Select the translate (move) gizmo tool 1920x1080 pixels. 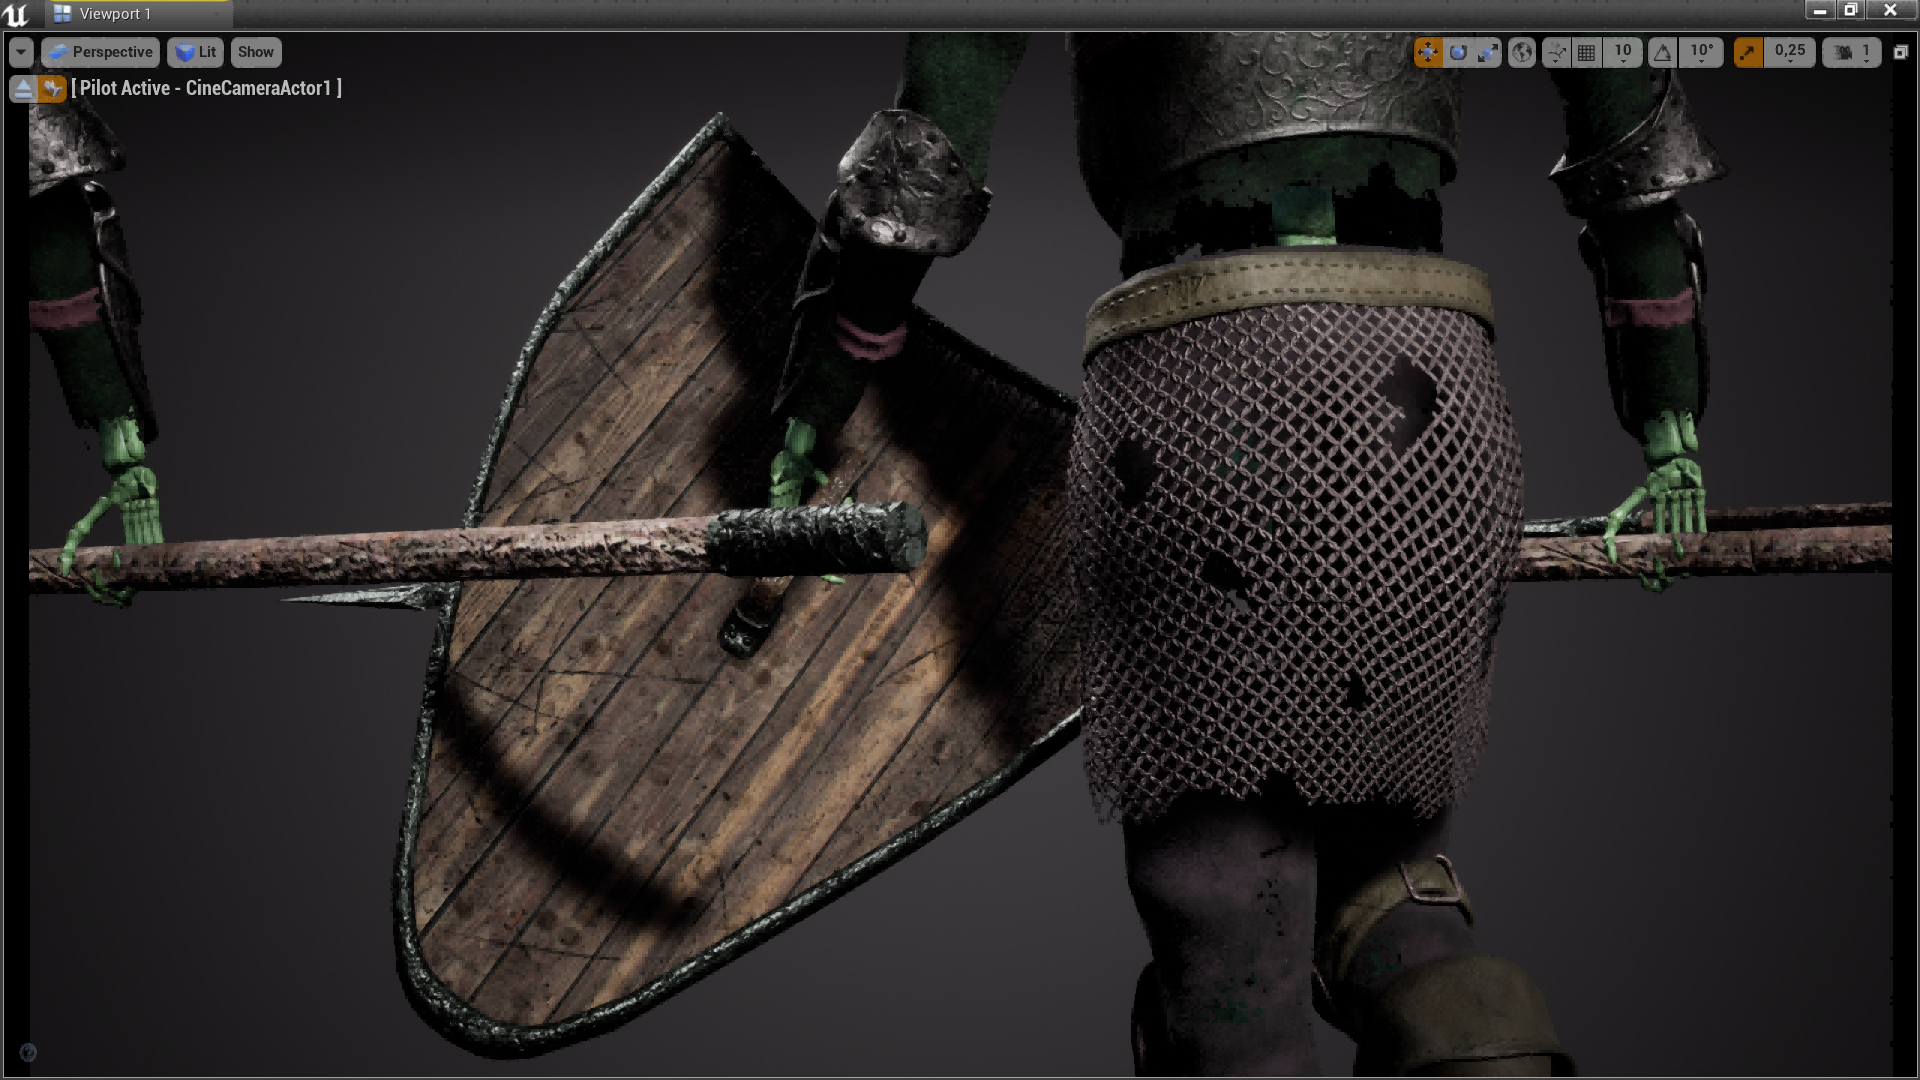(x=1428, y=52)
